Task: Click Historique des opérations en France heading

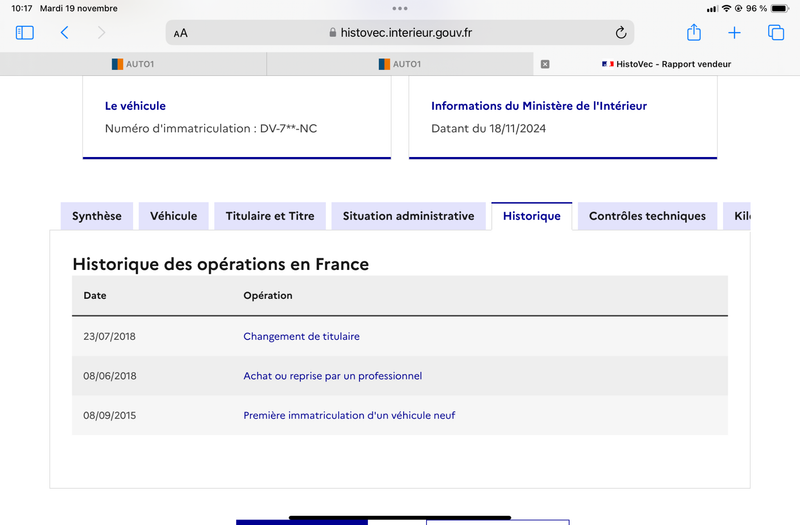Action: pos(220,264)
